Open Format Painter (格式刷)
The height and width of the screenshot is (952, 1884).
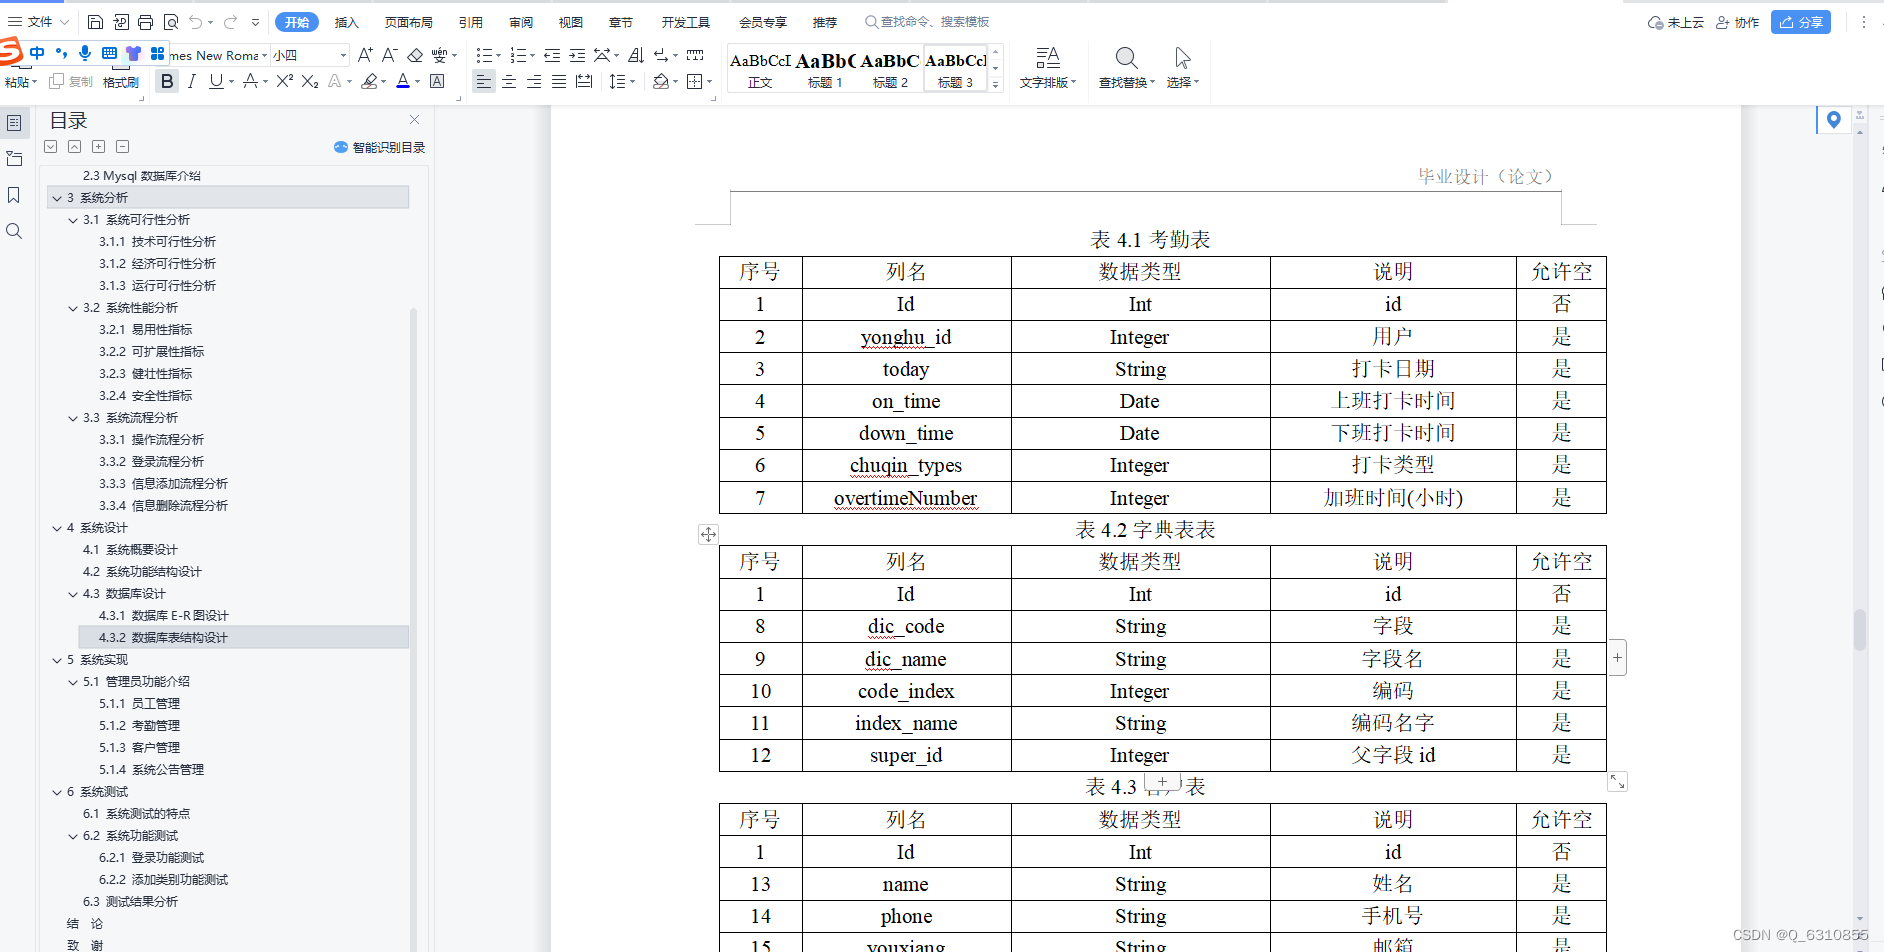[x=121, y=82]
